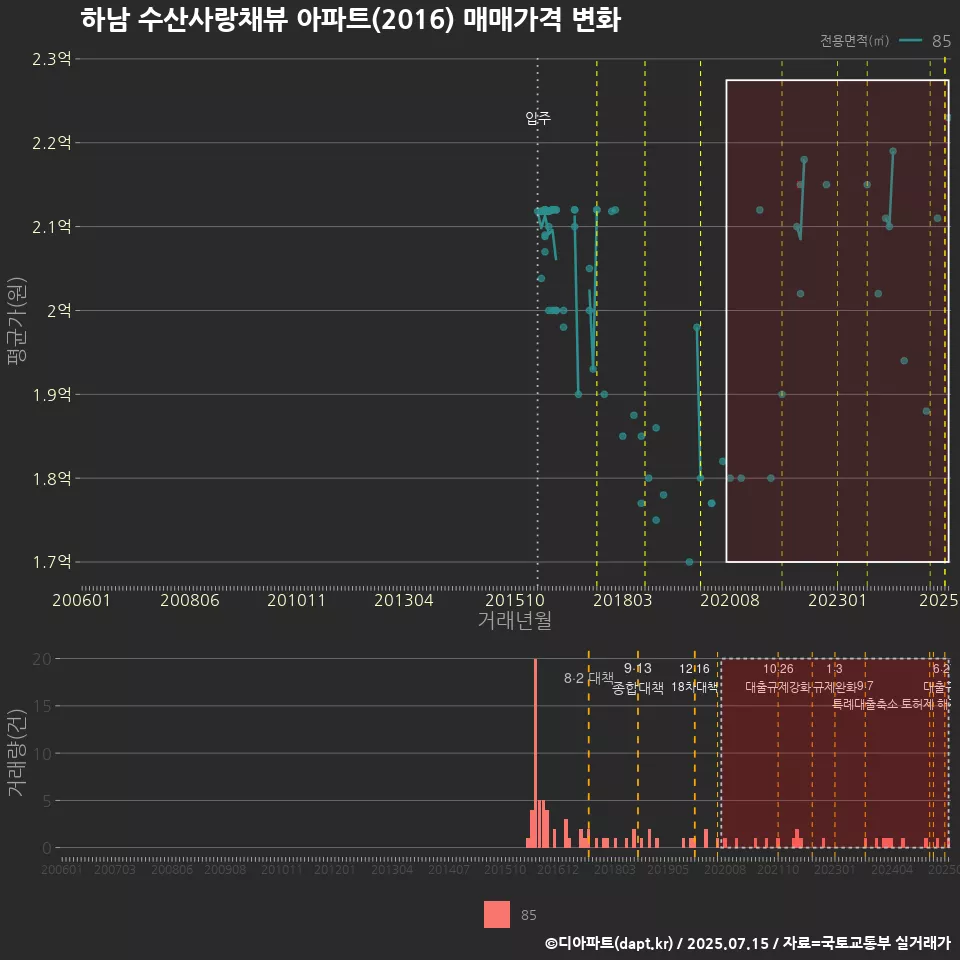Click the 거래량(건) volume axis title
The width and height of the screenshot is (960, 960).
[17, 752]
